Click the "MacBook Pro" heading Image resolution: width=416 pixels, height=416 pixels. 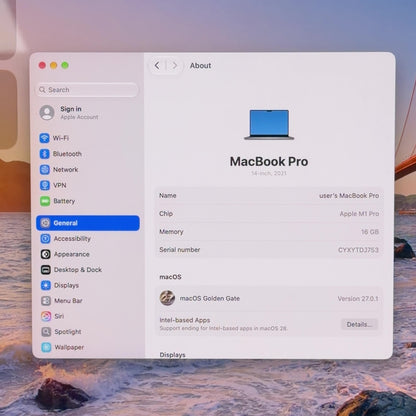click(x=269, y=161)
